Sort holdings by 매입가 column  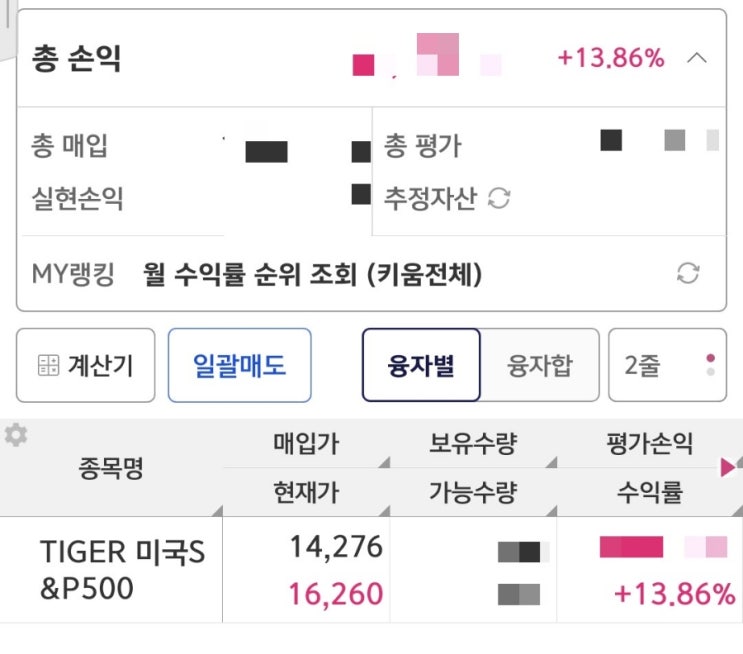[305, 444]
